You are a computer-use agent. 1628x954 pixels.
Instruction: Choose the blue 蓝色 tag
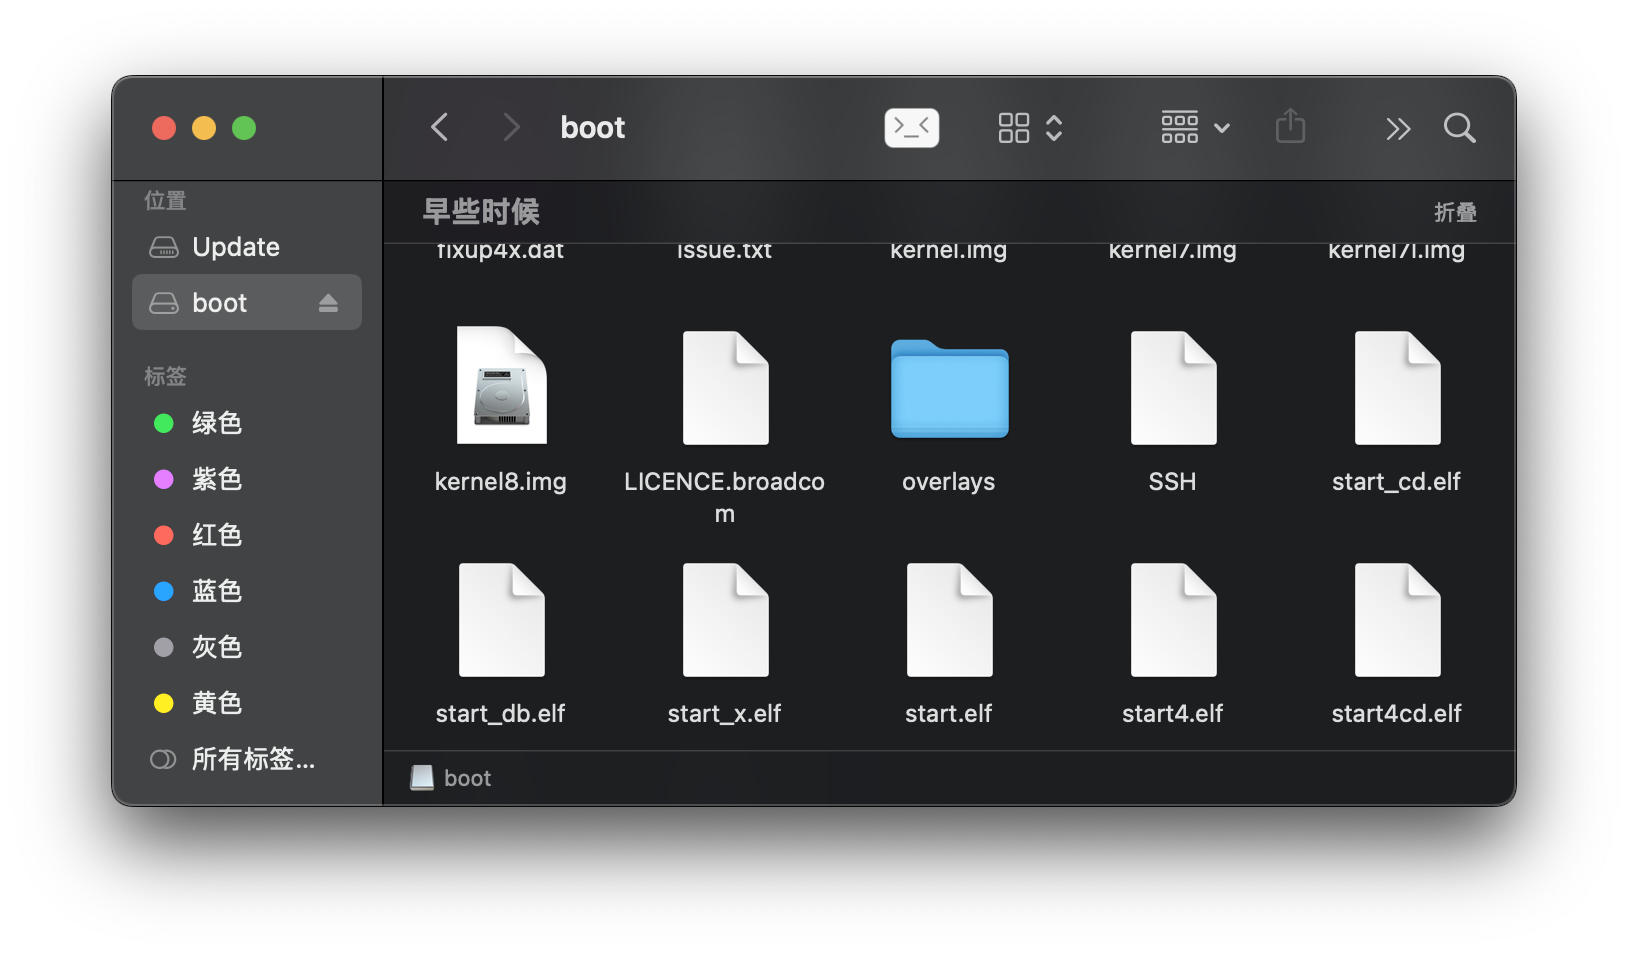coord(216,591)
